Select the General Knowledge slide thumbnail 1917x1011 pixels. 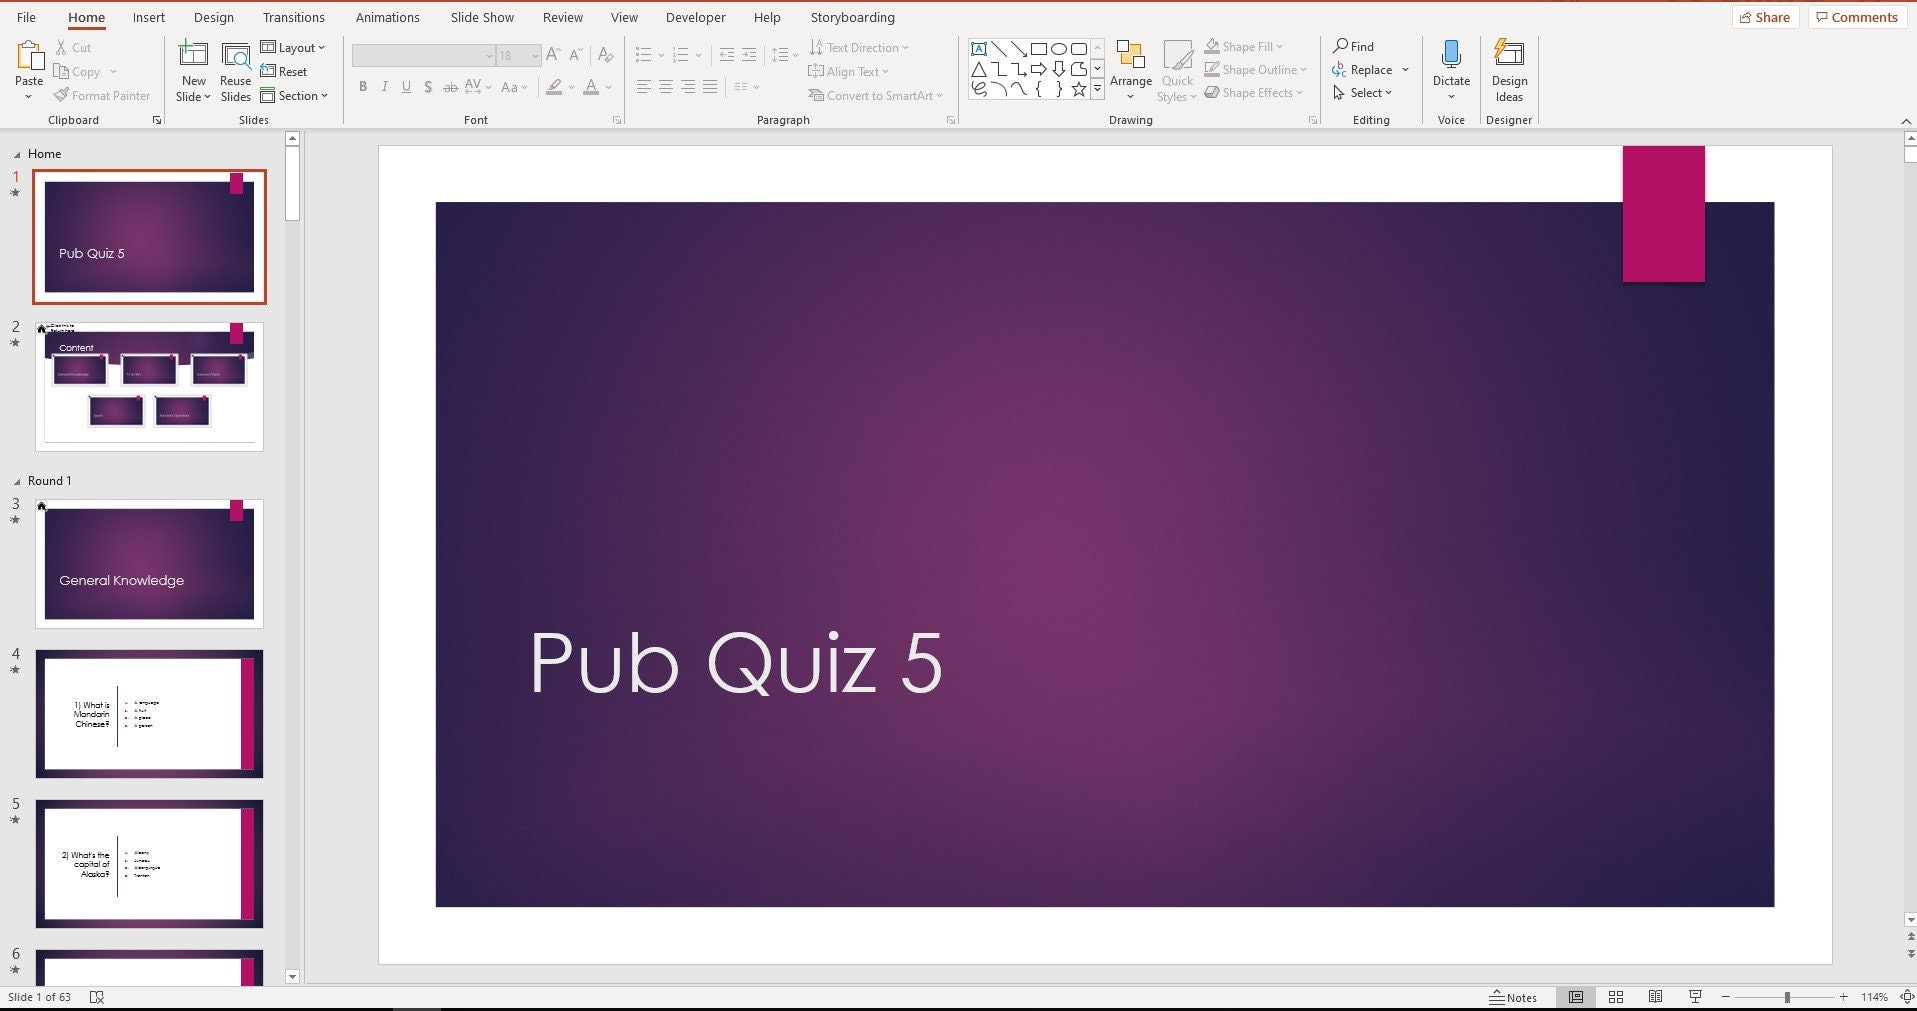[148, 563]
